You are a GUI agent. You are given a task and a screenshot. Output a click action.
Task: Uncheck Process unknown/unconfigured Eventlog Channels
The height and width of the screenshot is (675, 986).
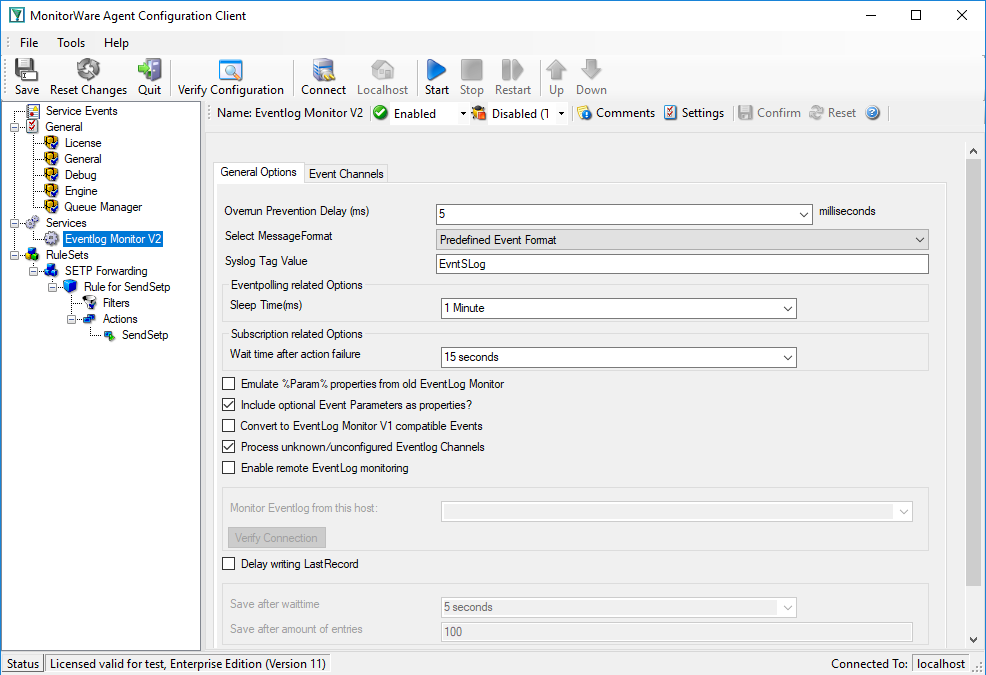tap(229, 447)
